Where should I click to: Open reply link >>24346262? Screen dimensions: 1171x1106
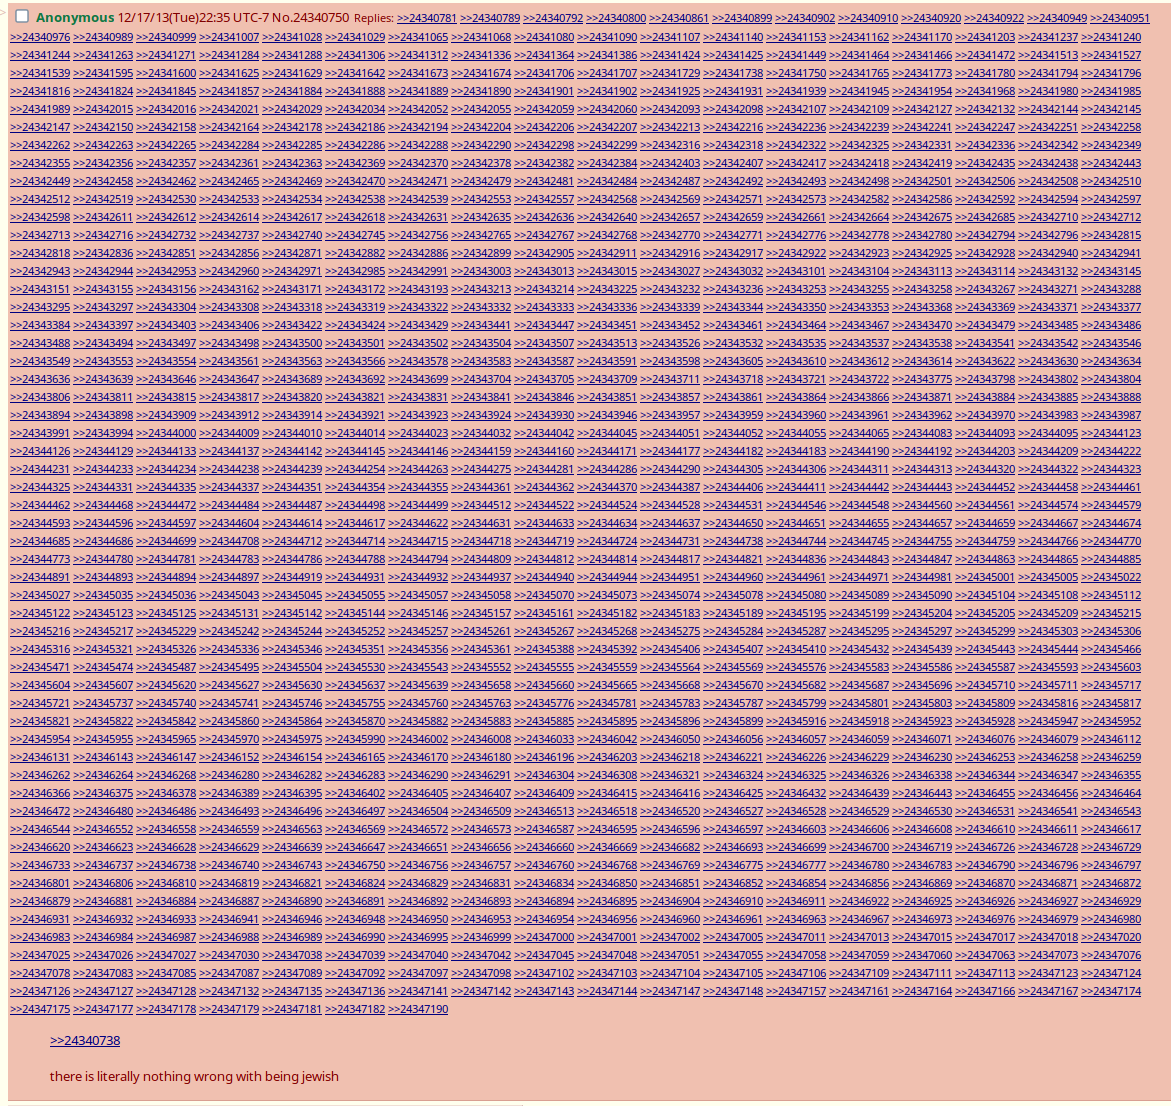click(40, 774)
